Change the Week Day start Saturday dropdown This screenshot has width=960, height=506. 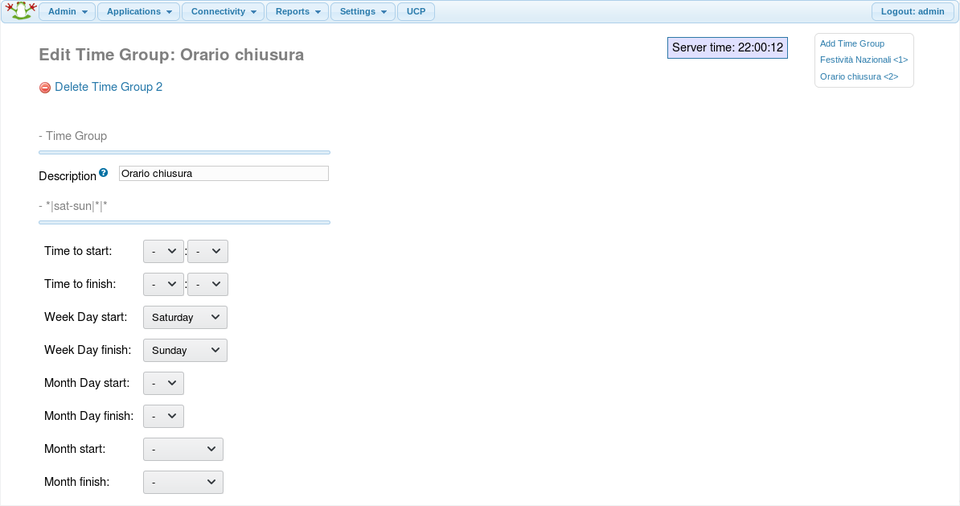(x=185, y=317)
